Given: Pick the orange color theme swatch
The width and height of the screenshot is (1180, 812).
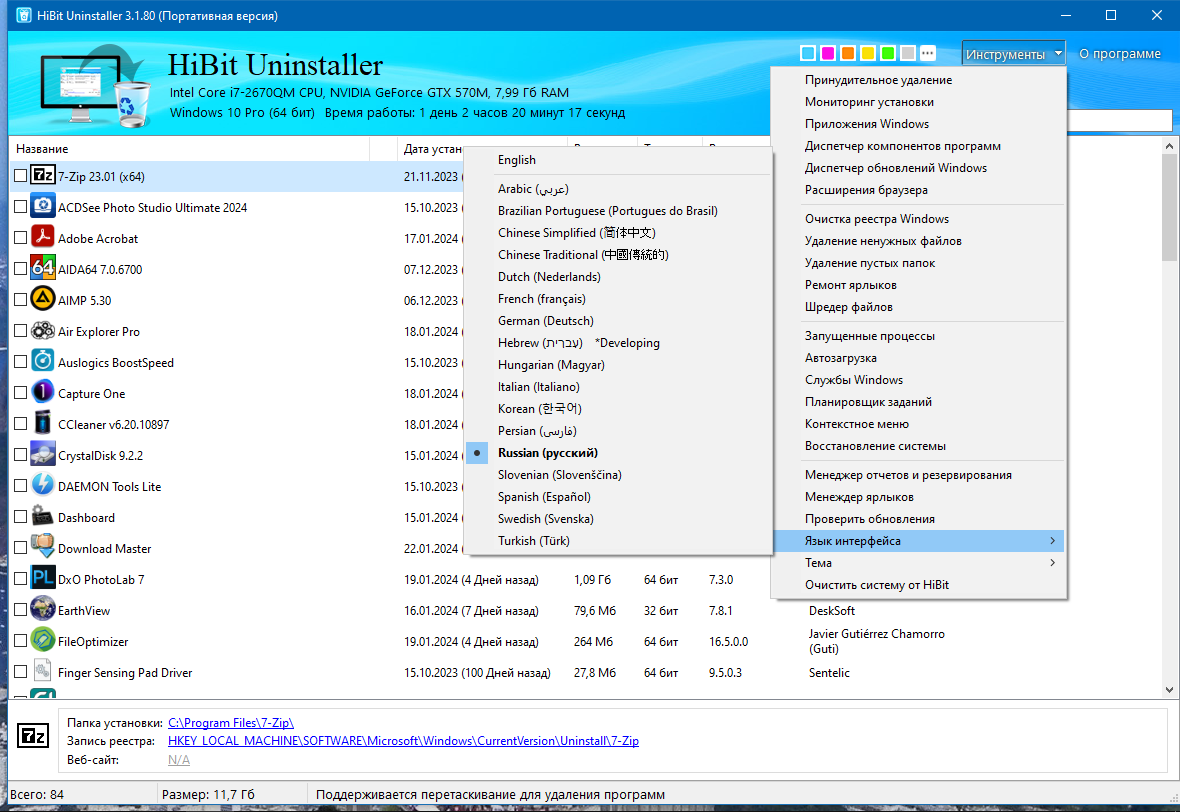Looking at the screenshot, I should tap(848, 53).
